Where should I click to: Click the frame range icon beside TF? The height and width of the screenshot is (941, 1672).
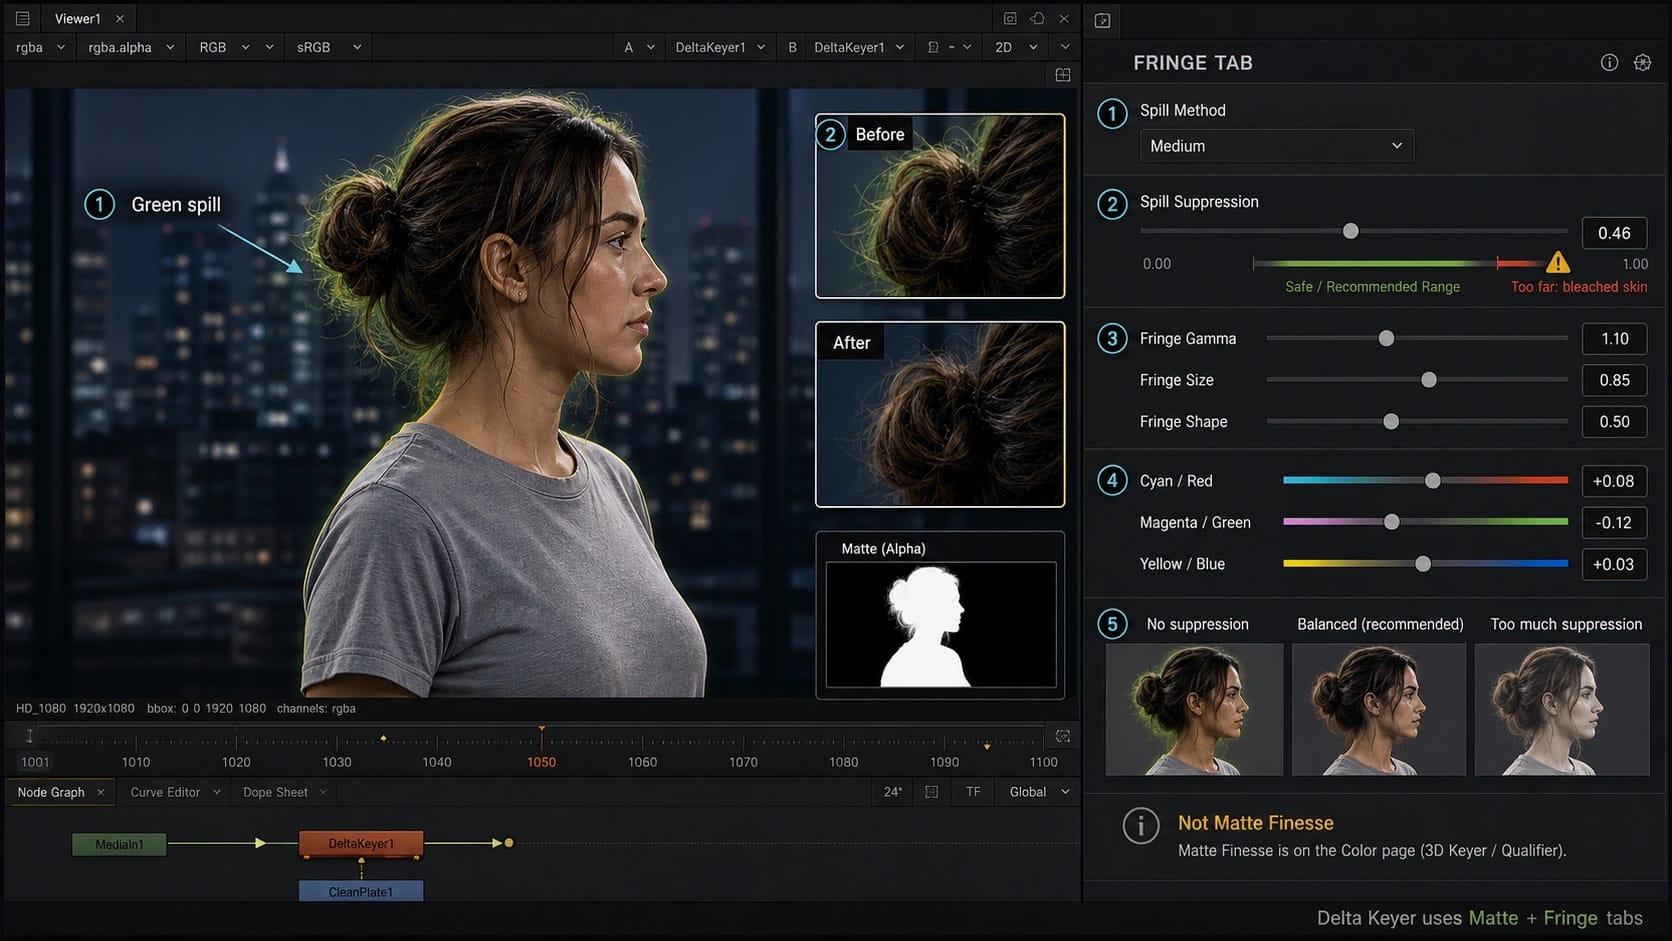(x=932, y=792)
